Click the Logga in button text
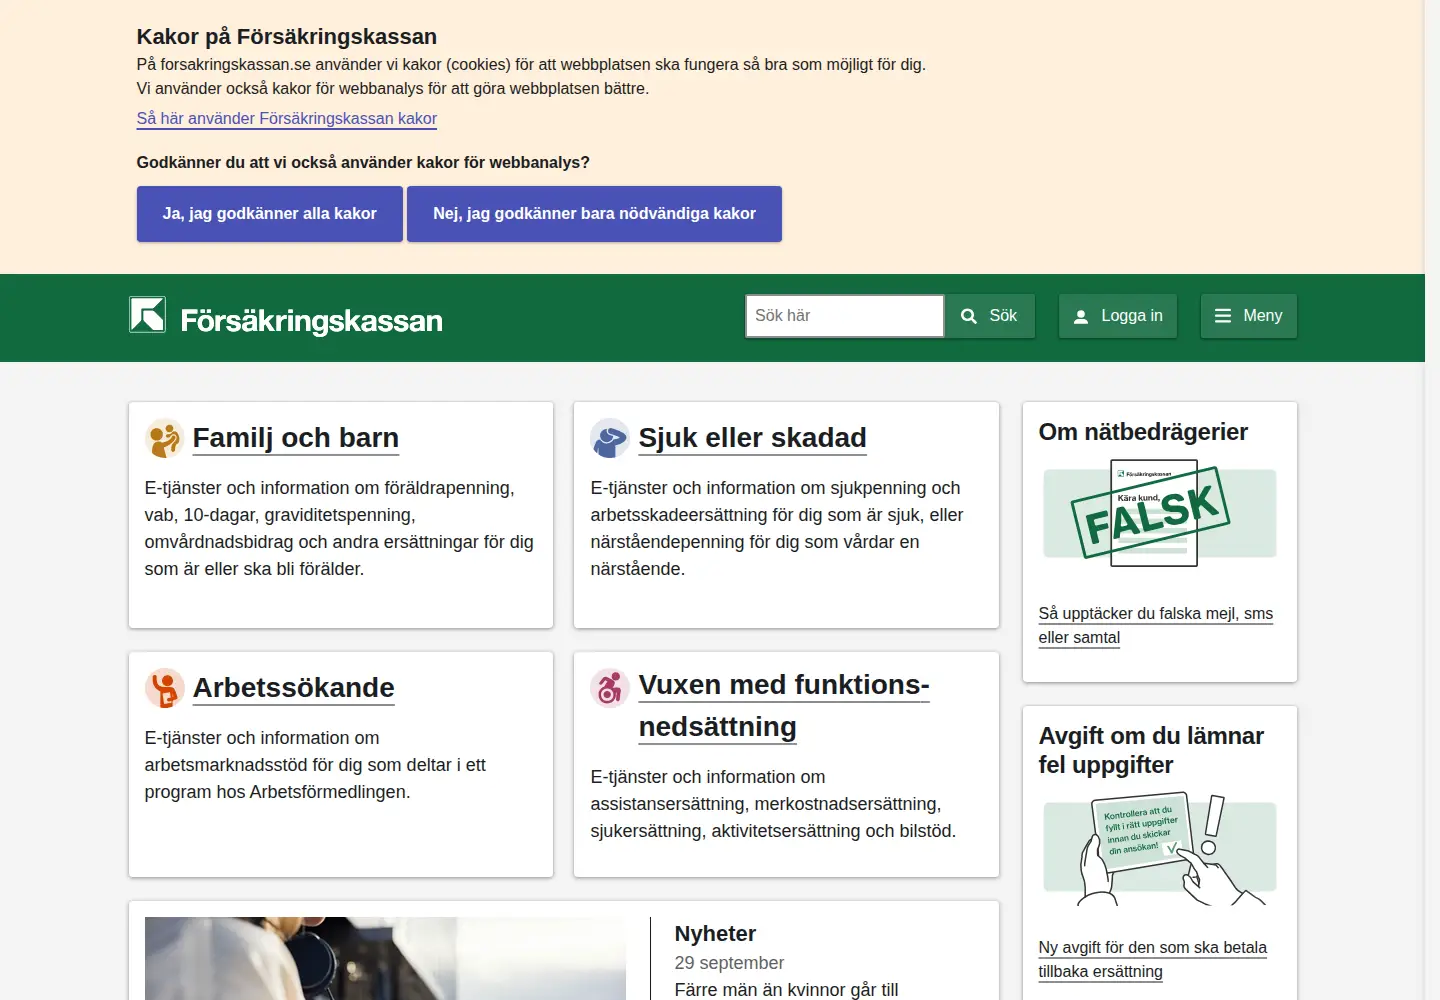 click(1132, 316)
